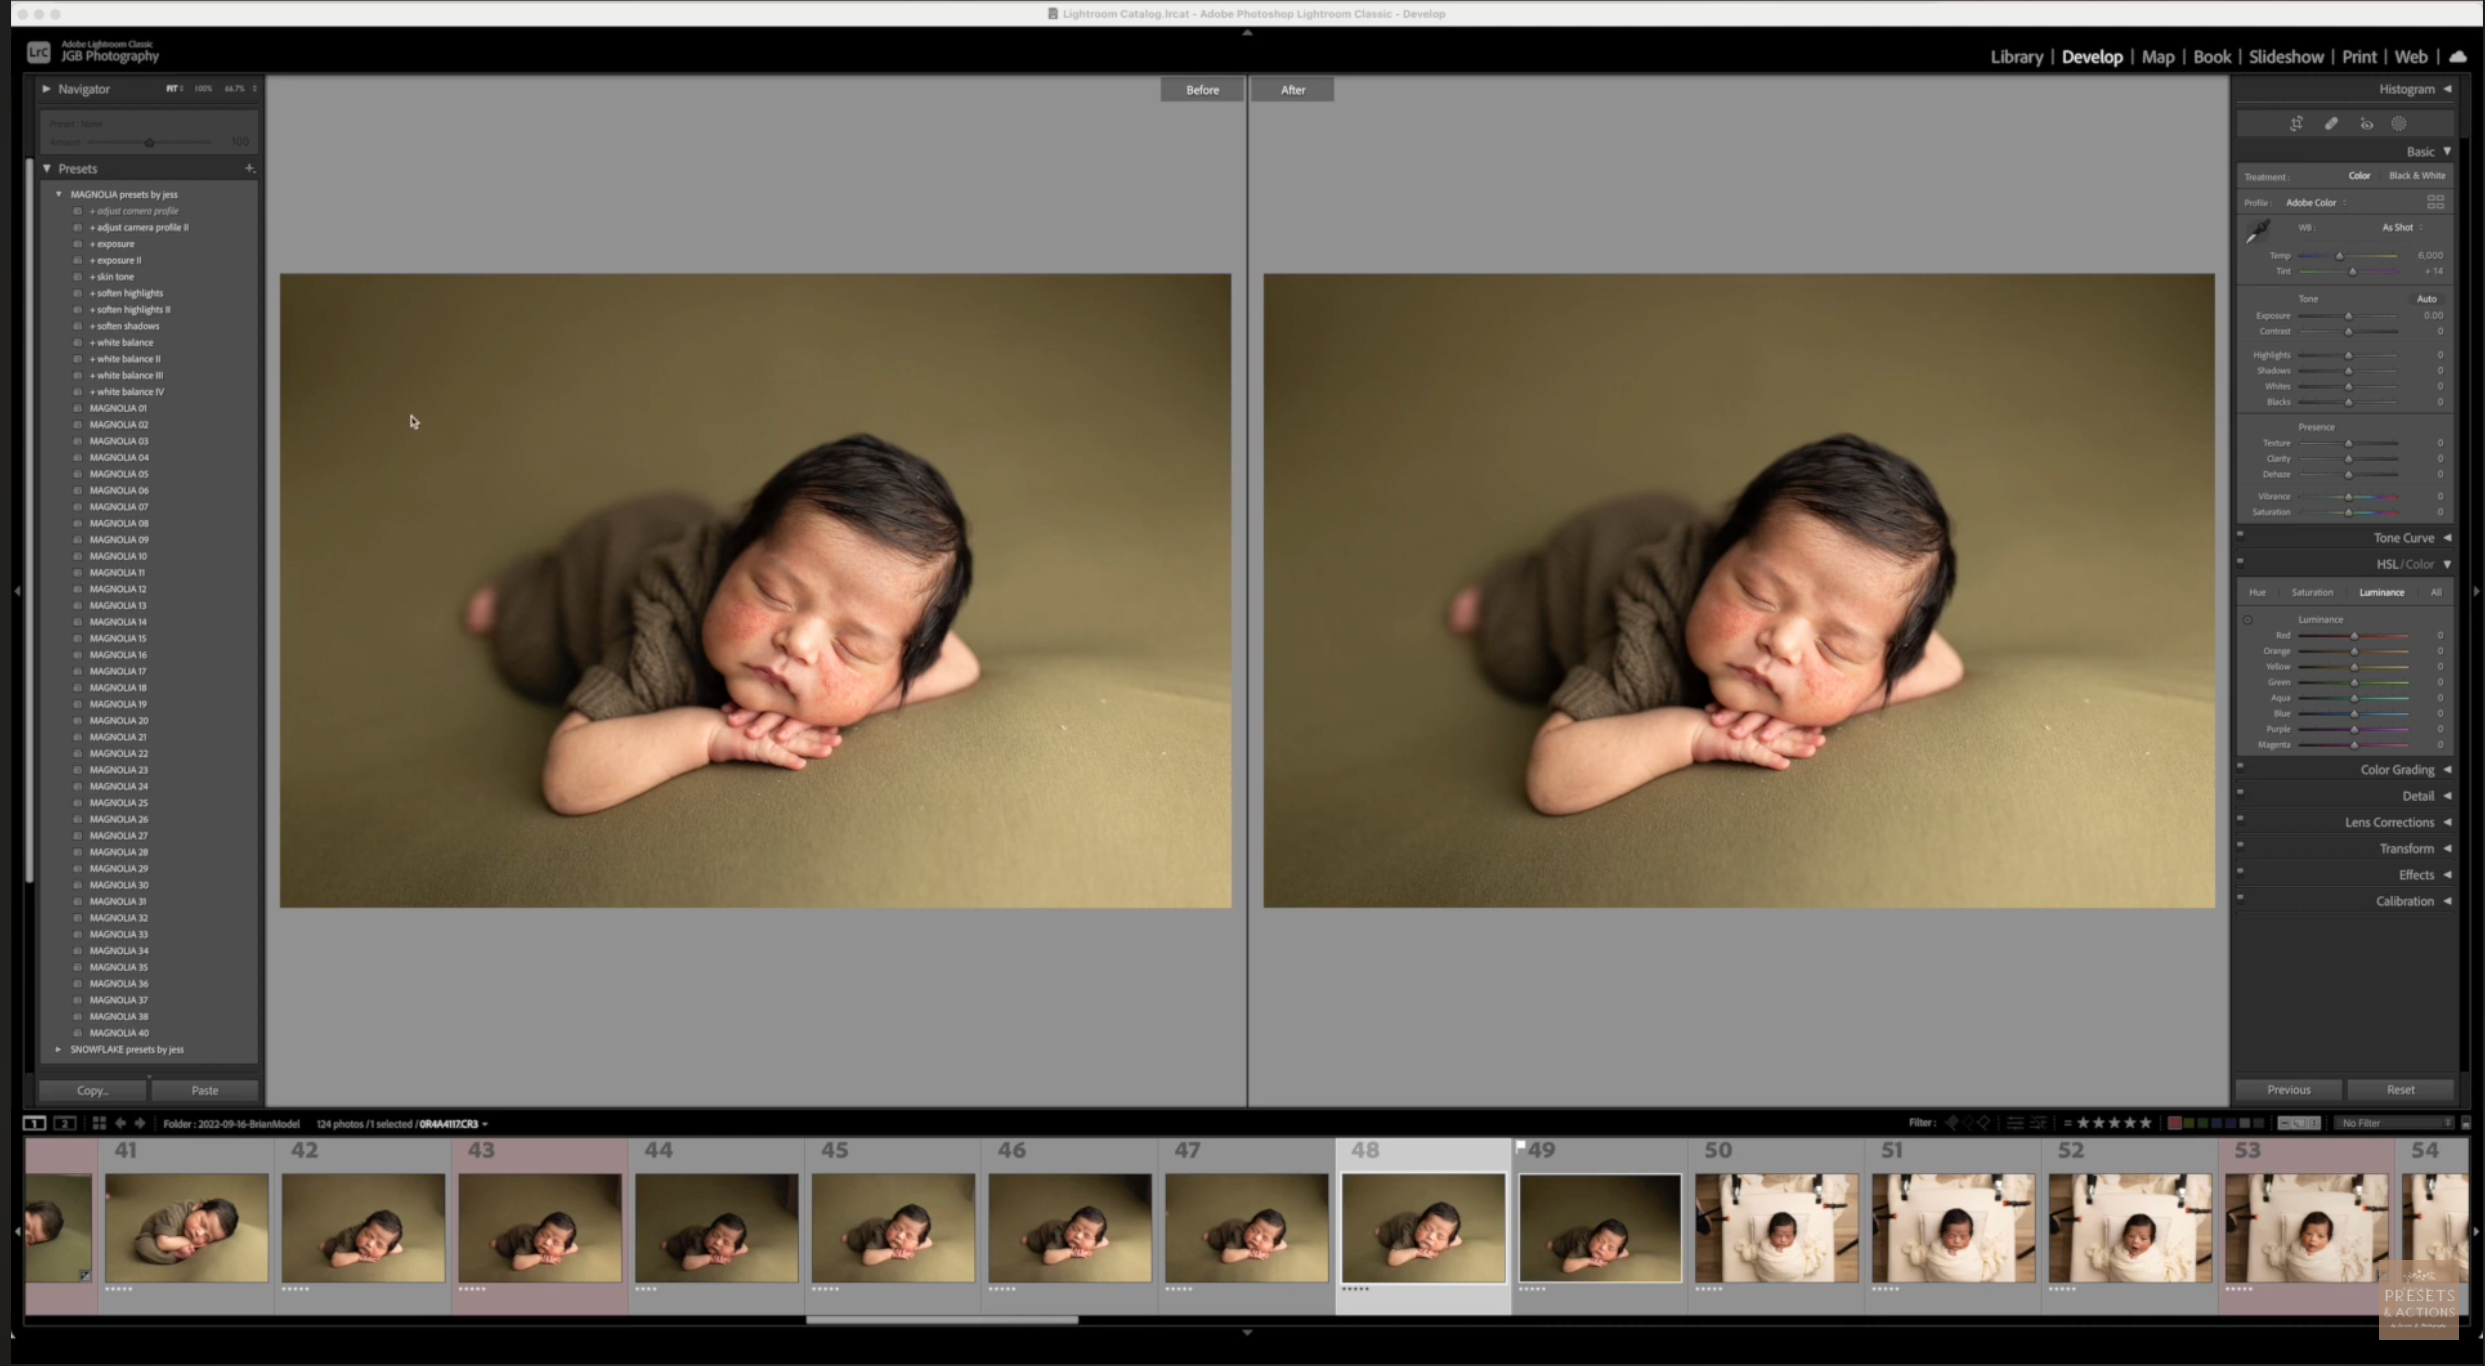Expand the Color Grading panel
2485x1366 pixels.
(2397, 770)
